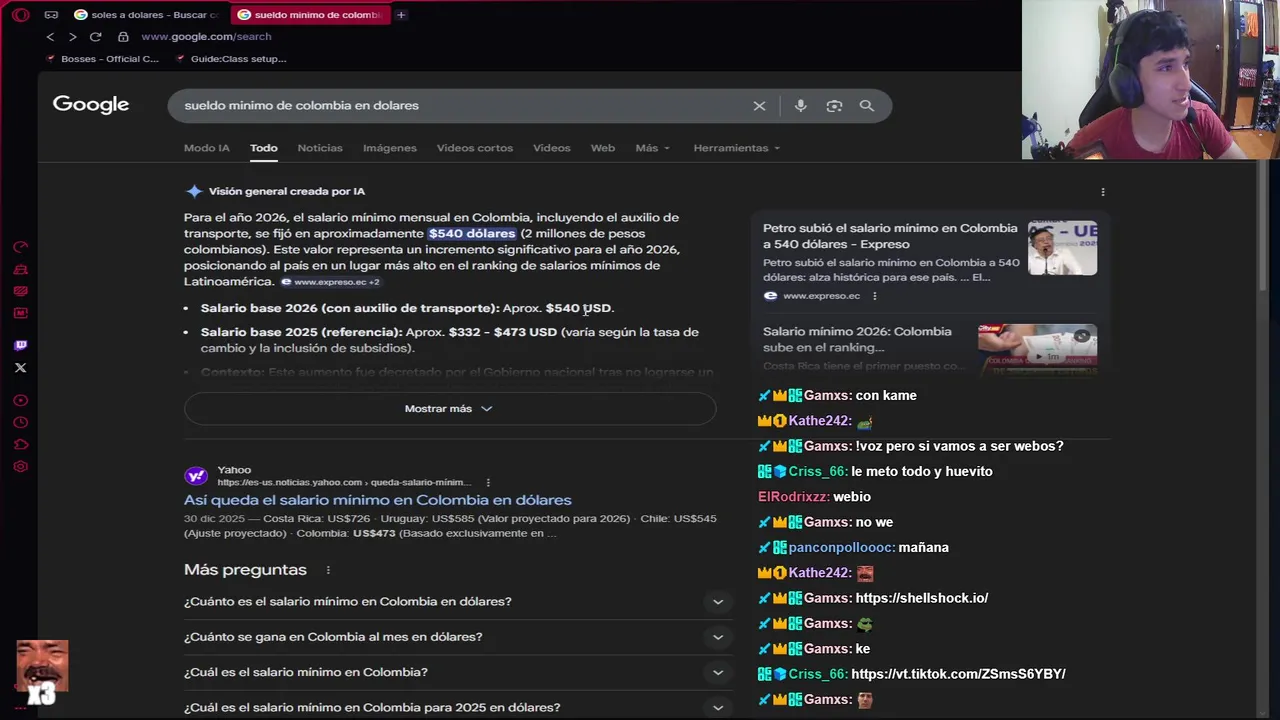
Task: Click the browser address bar URL
Action: [x=206, y=37]
